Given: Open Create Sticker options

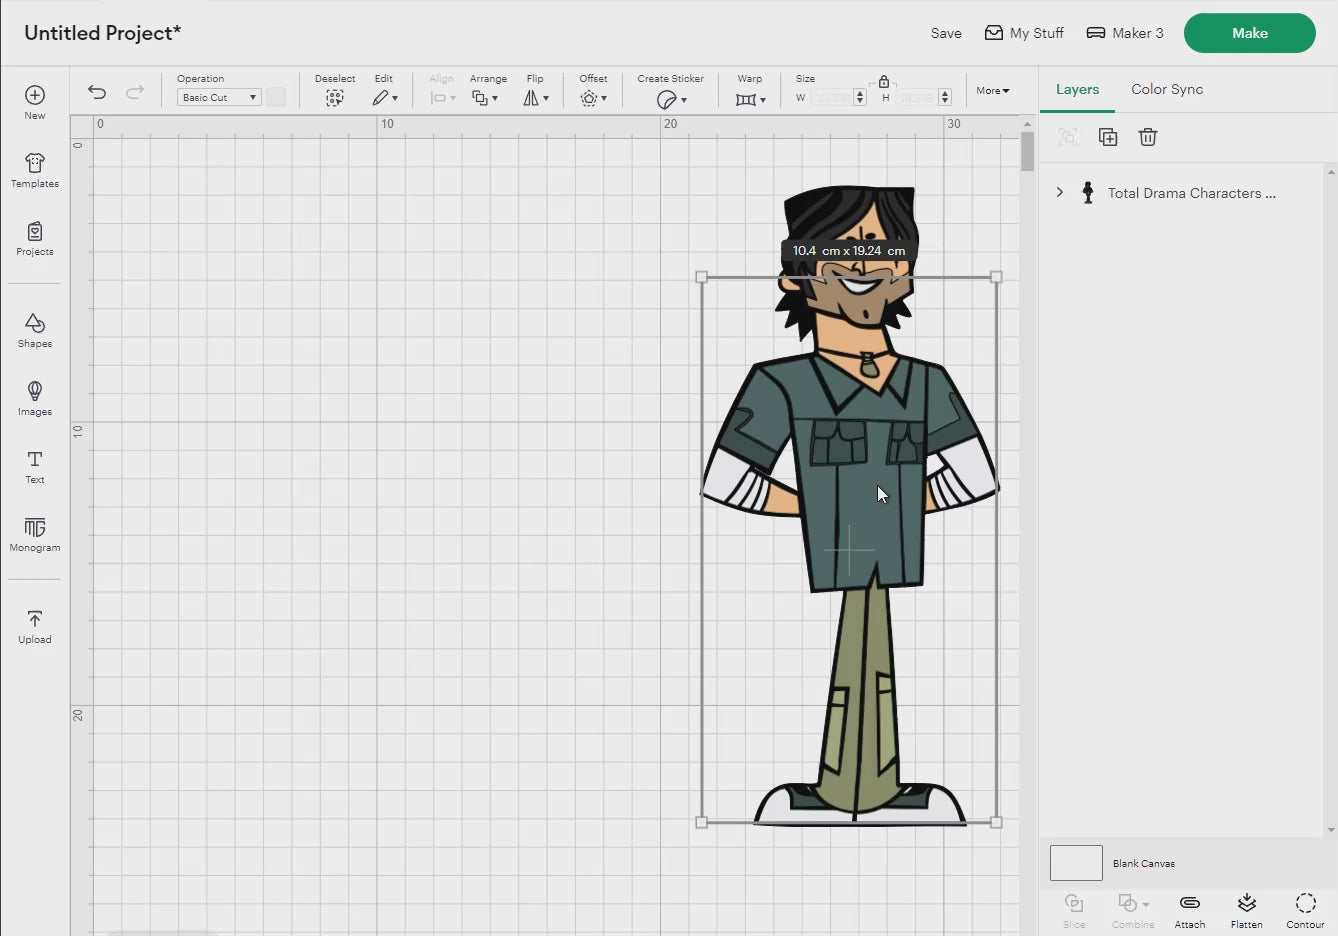Looking at the screenshot, I should tap(671, 99).
